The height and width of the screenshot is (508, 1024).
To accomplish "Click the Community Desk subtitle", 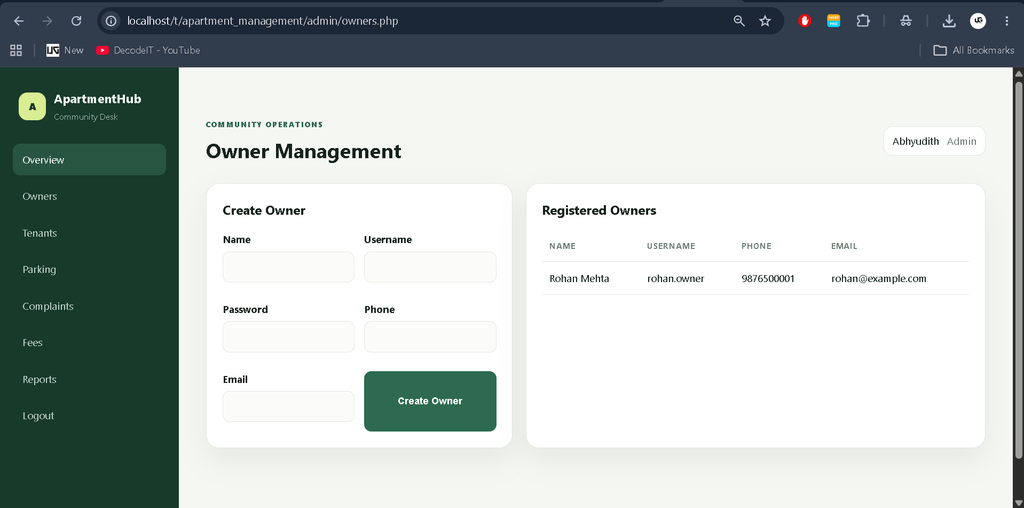I will pos(86,117).
